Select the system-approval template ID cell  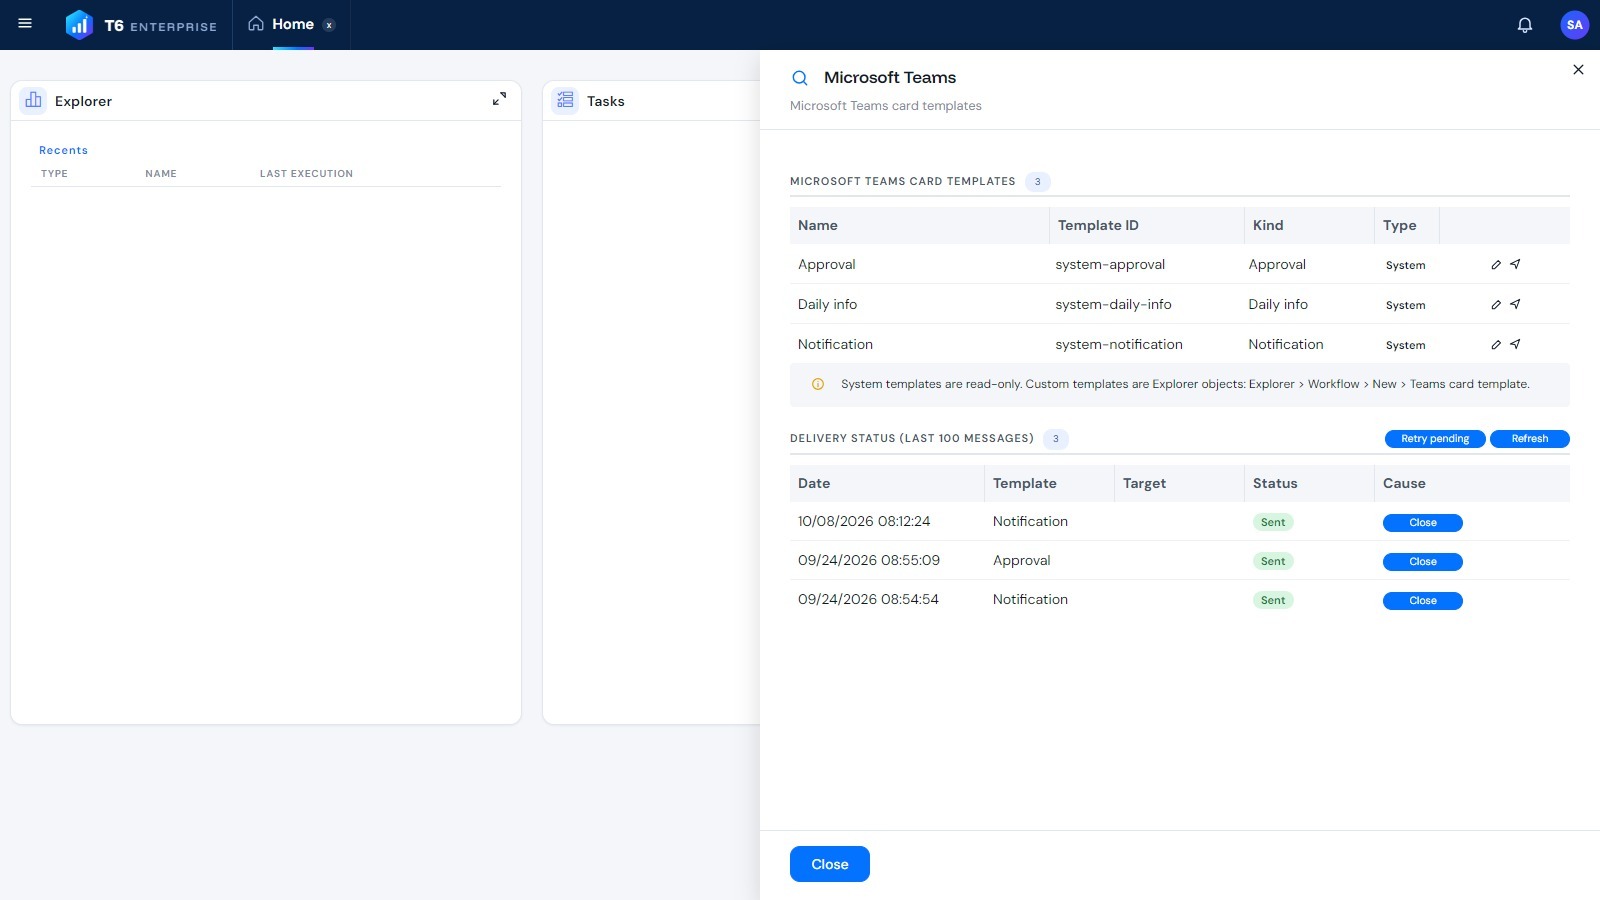(1110, 264)
